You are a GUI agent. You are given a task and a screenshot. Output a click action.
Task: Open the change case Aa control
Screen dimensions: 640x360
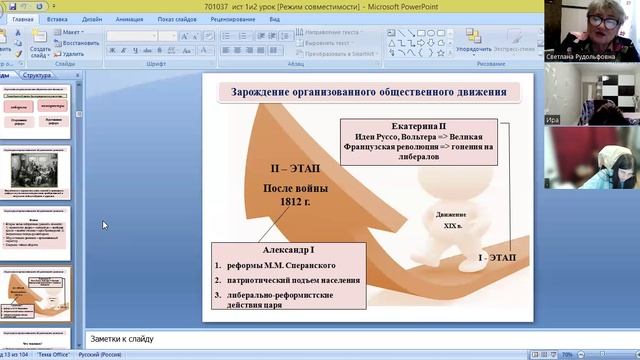tap(187, 51)
